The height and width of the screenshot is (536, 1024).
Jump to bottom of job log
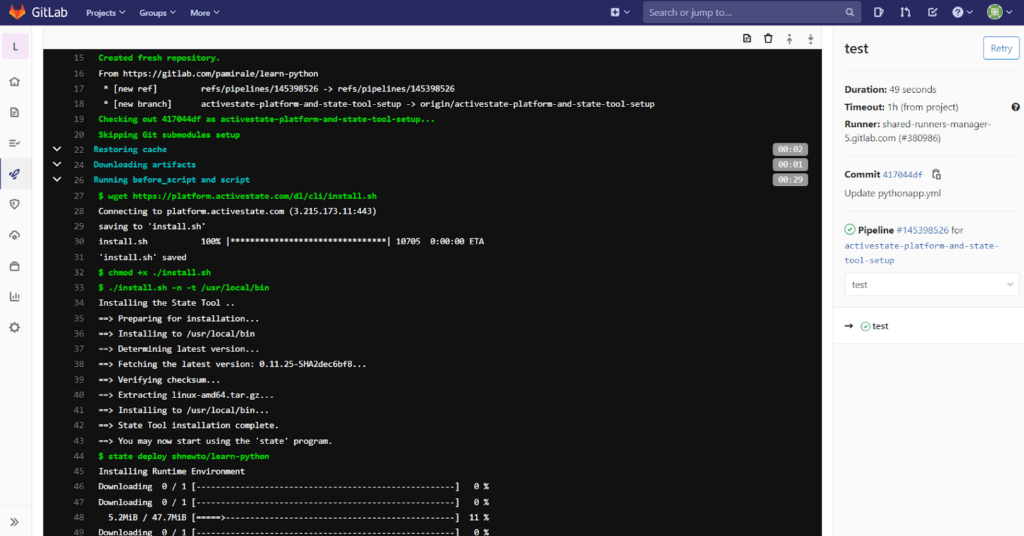click(810, 39)
